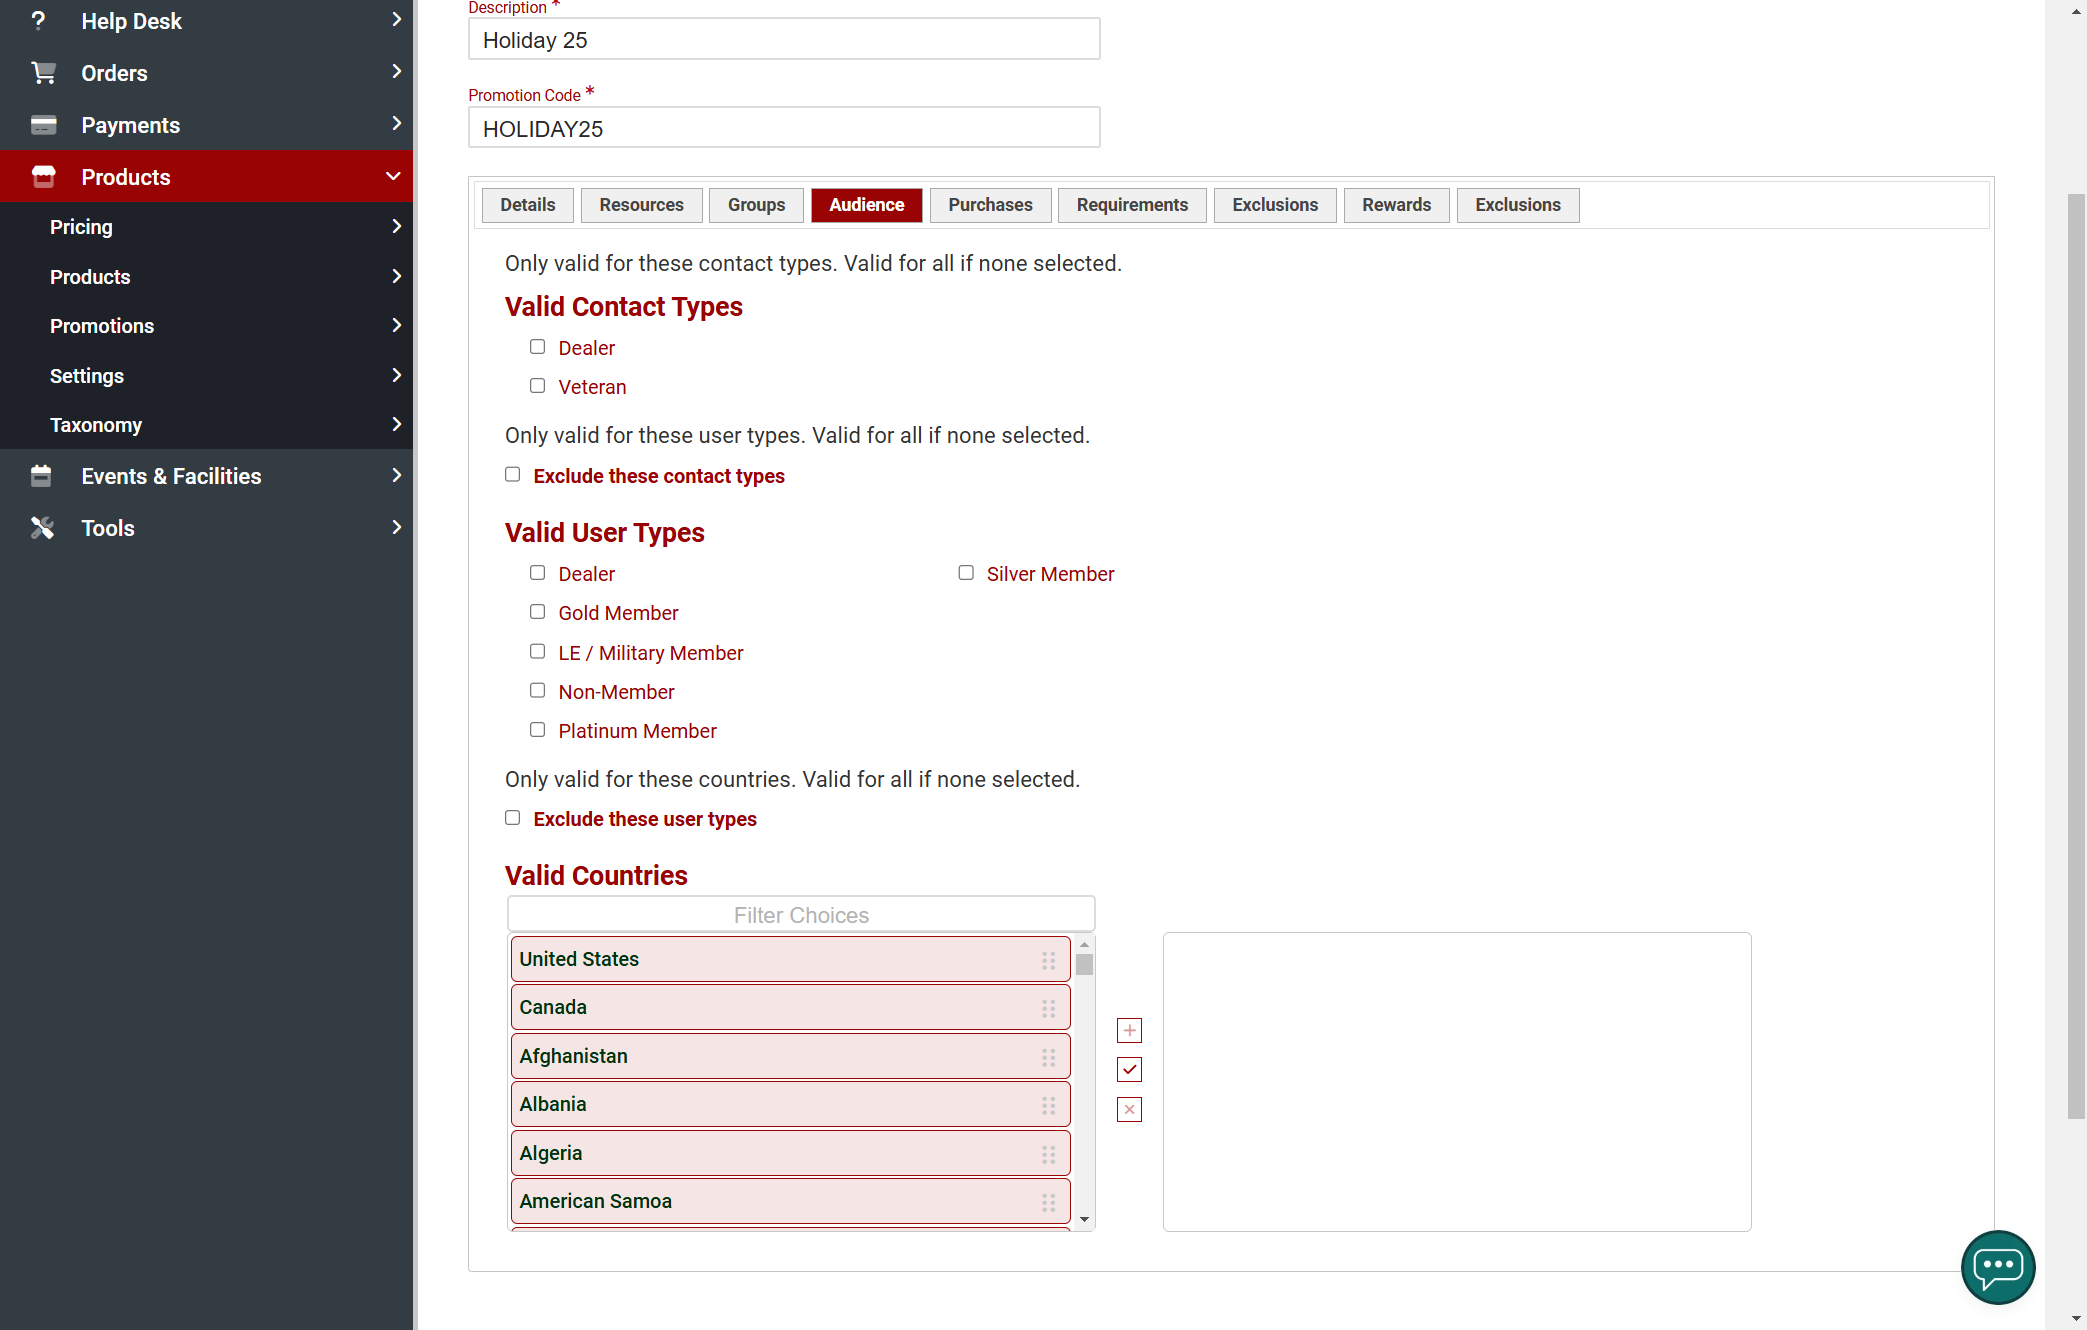Select United States in the countries list
This screenshot has width=2087, height=1330.
tap(790, 959)
